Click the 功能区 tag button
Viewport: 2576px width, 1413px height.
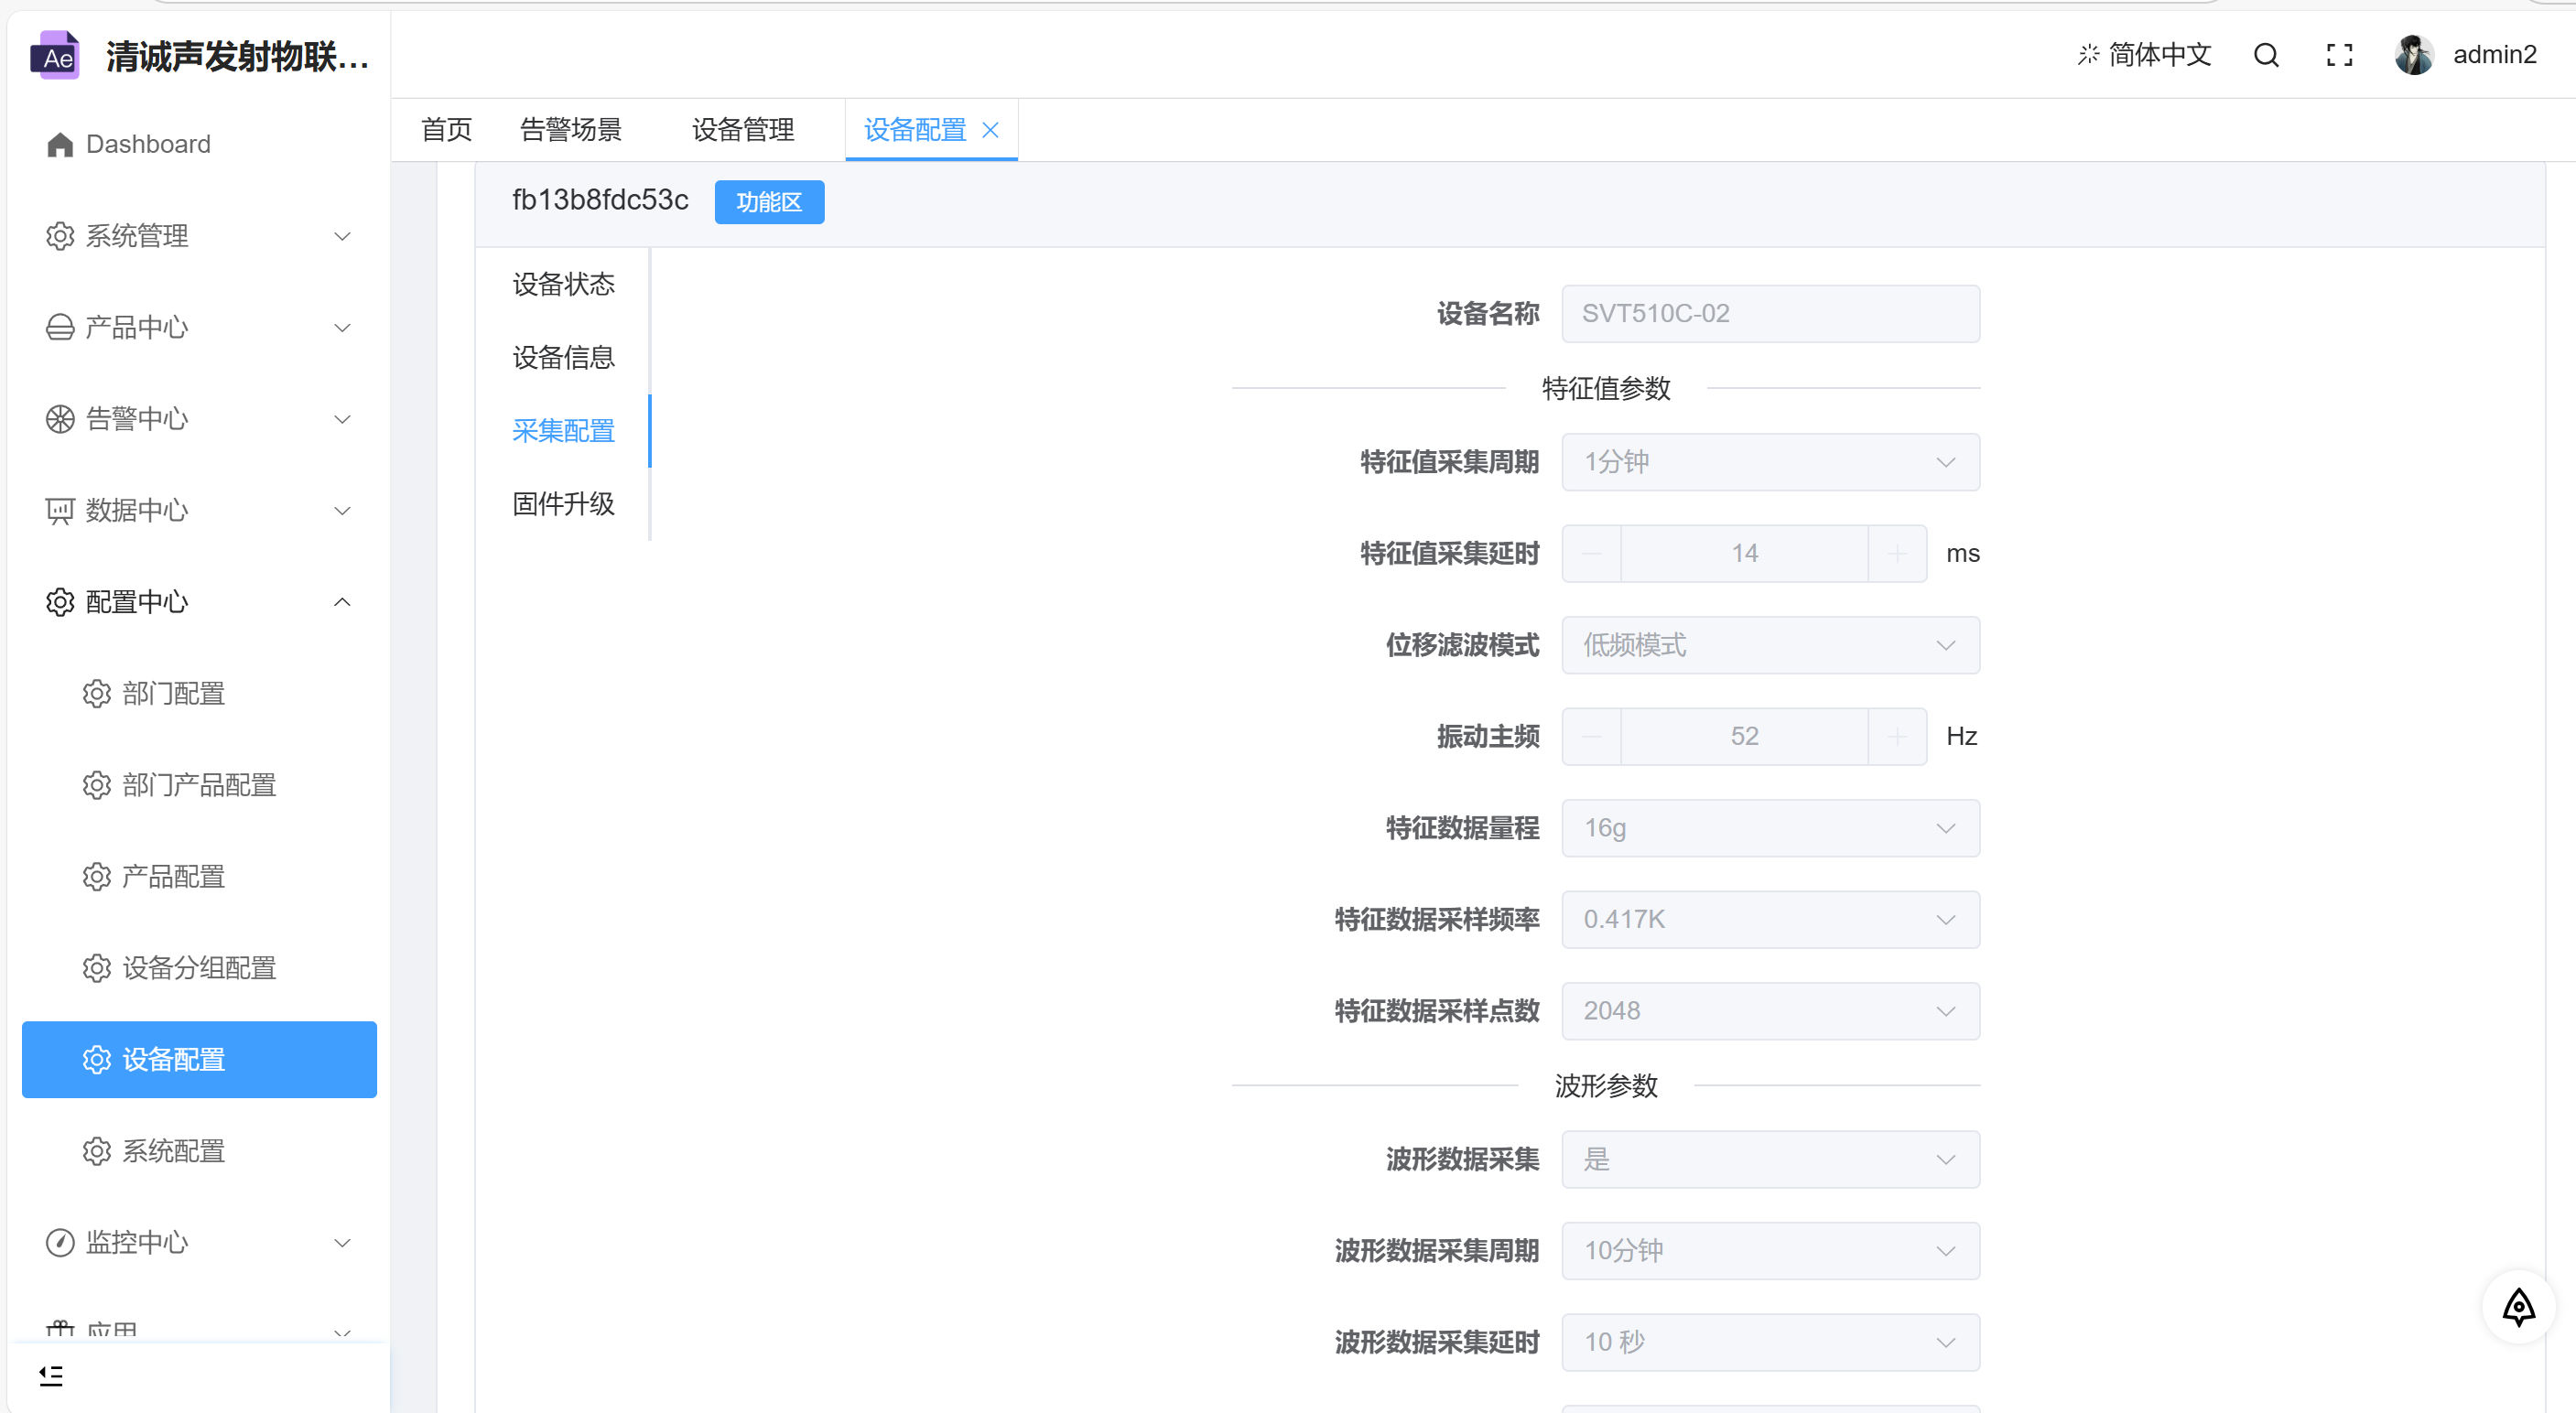tap(769, 201)
